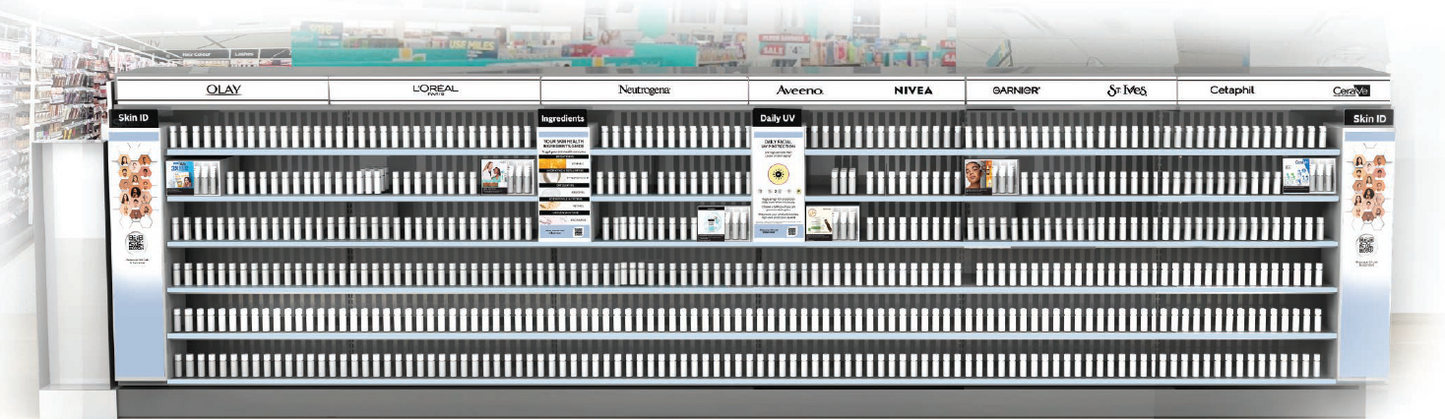Click the St. Ives brand logo
Image resolution: width=1445 pixels, height=419 pixels.
tap(1127, 91)
